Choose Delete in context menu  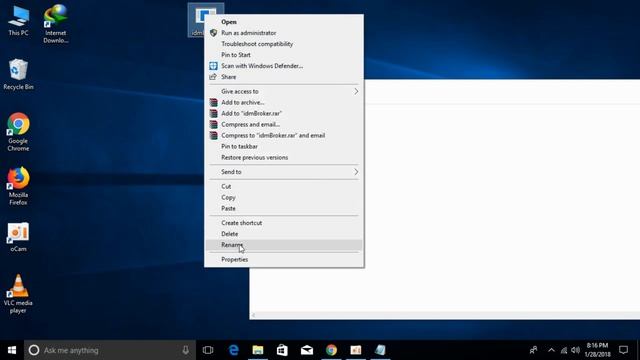283,234
